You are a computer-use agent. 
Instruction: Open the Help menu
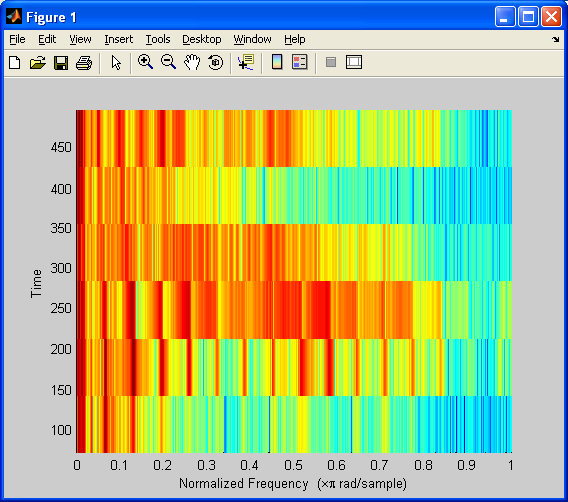(295, 39)
